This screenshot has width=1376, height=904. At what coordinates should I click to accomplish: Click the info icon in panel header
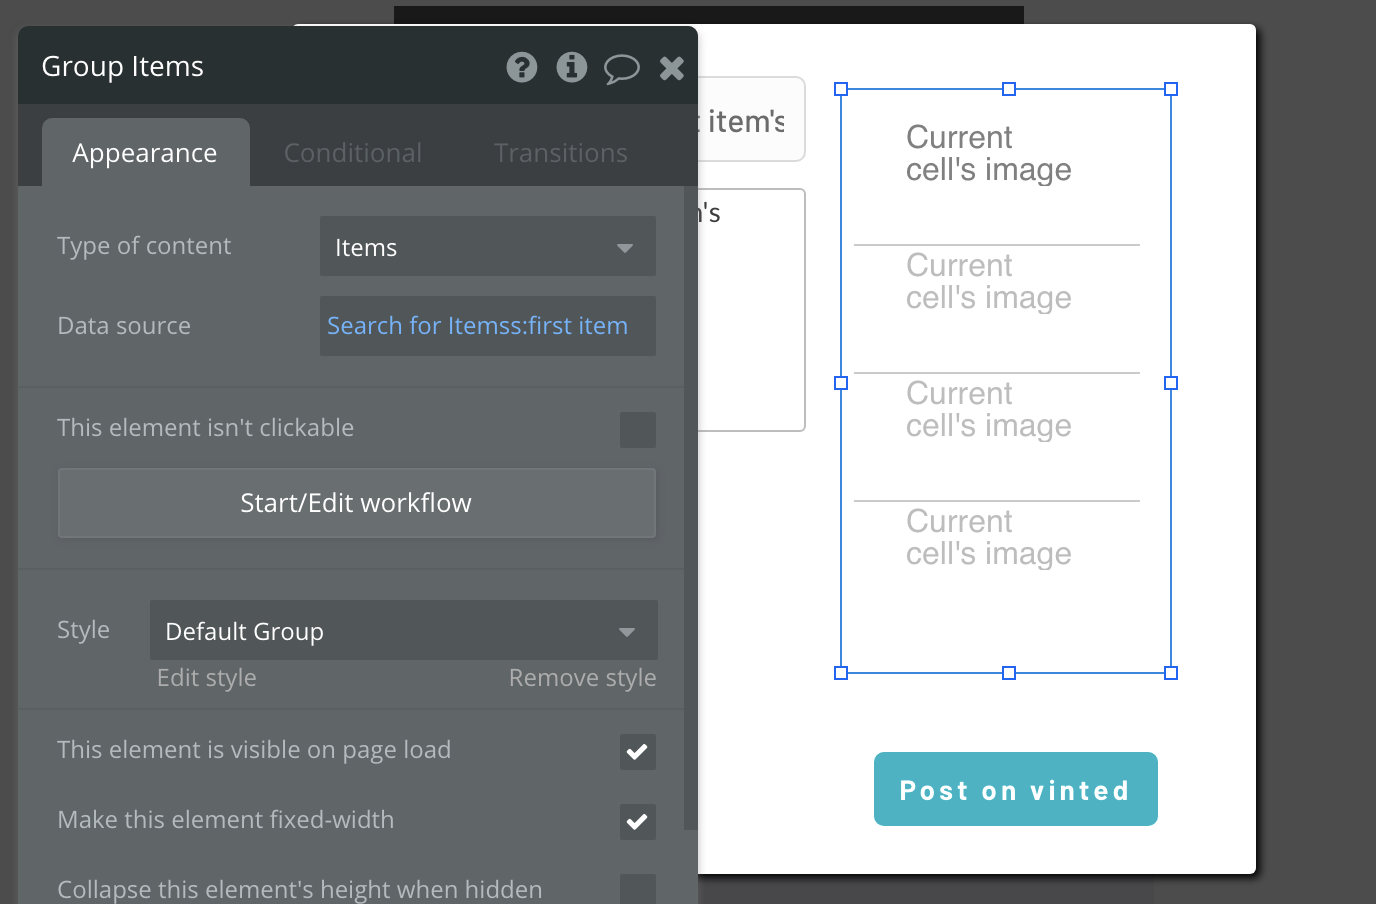572,67
